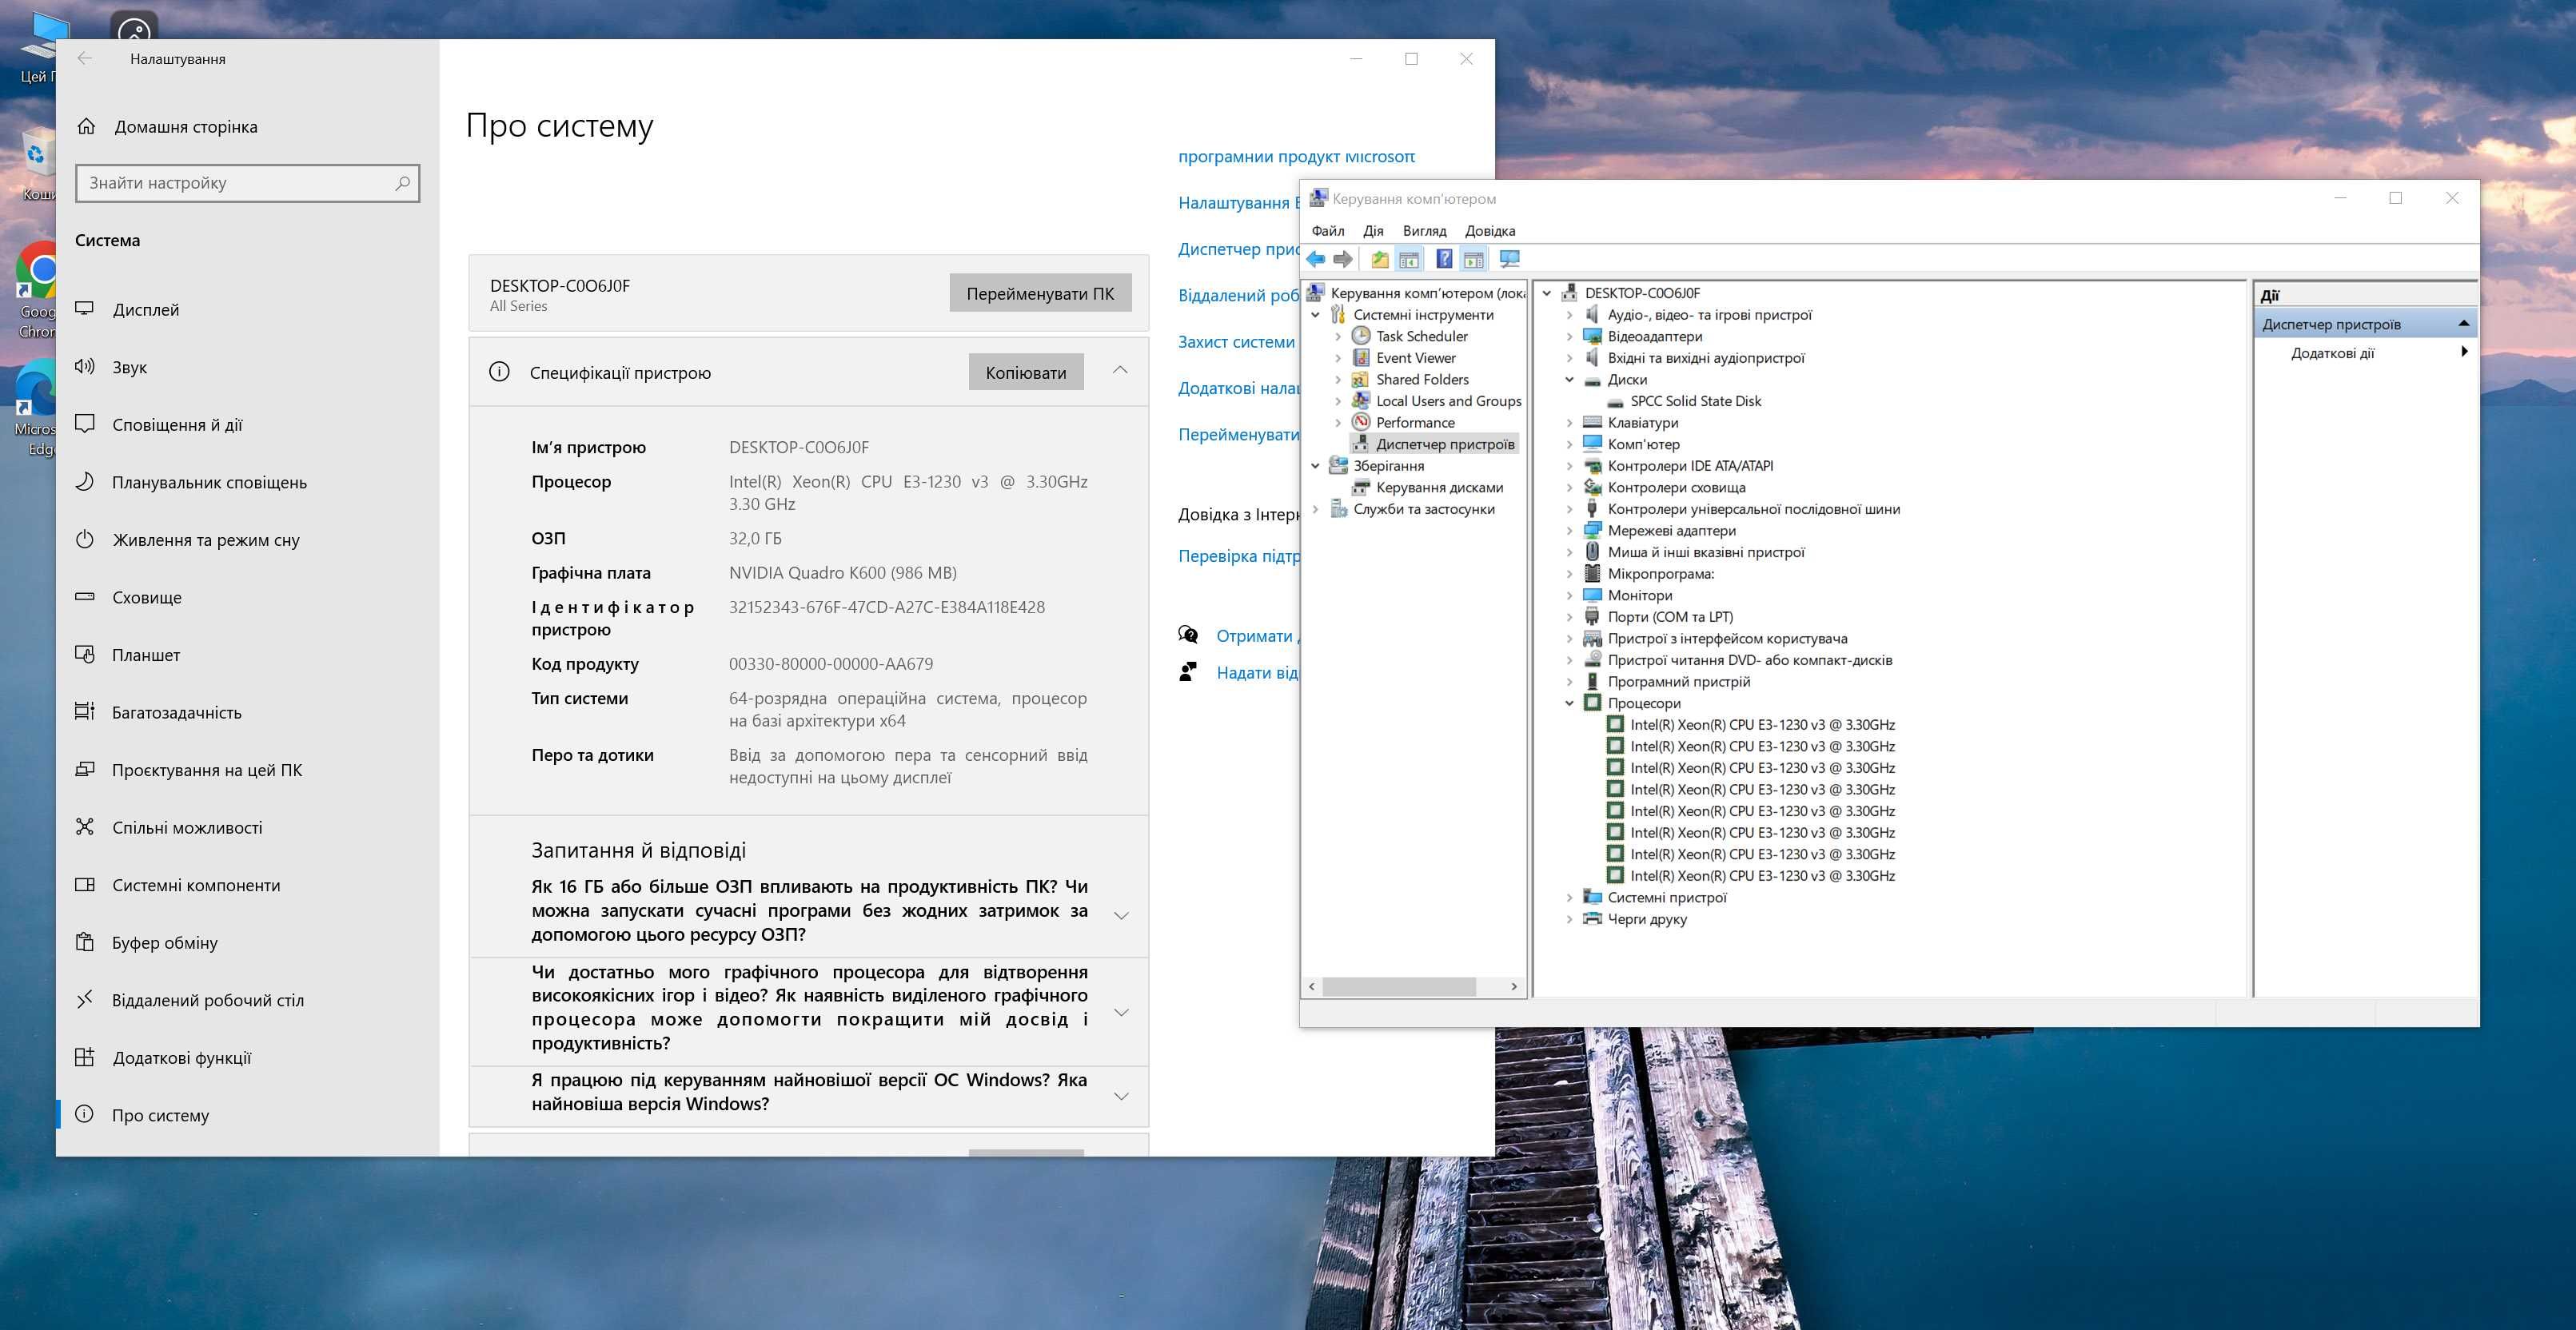
Task: Click the Копіювати button for device specs
Action: click(x=1026, y=372)
